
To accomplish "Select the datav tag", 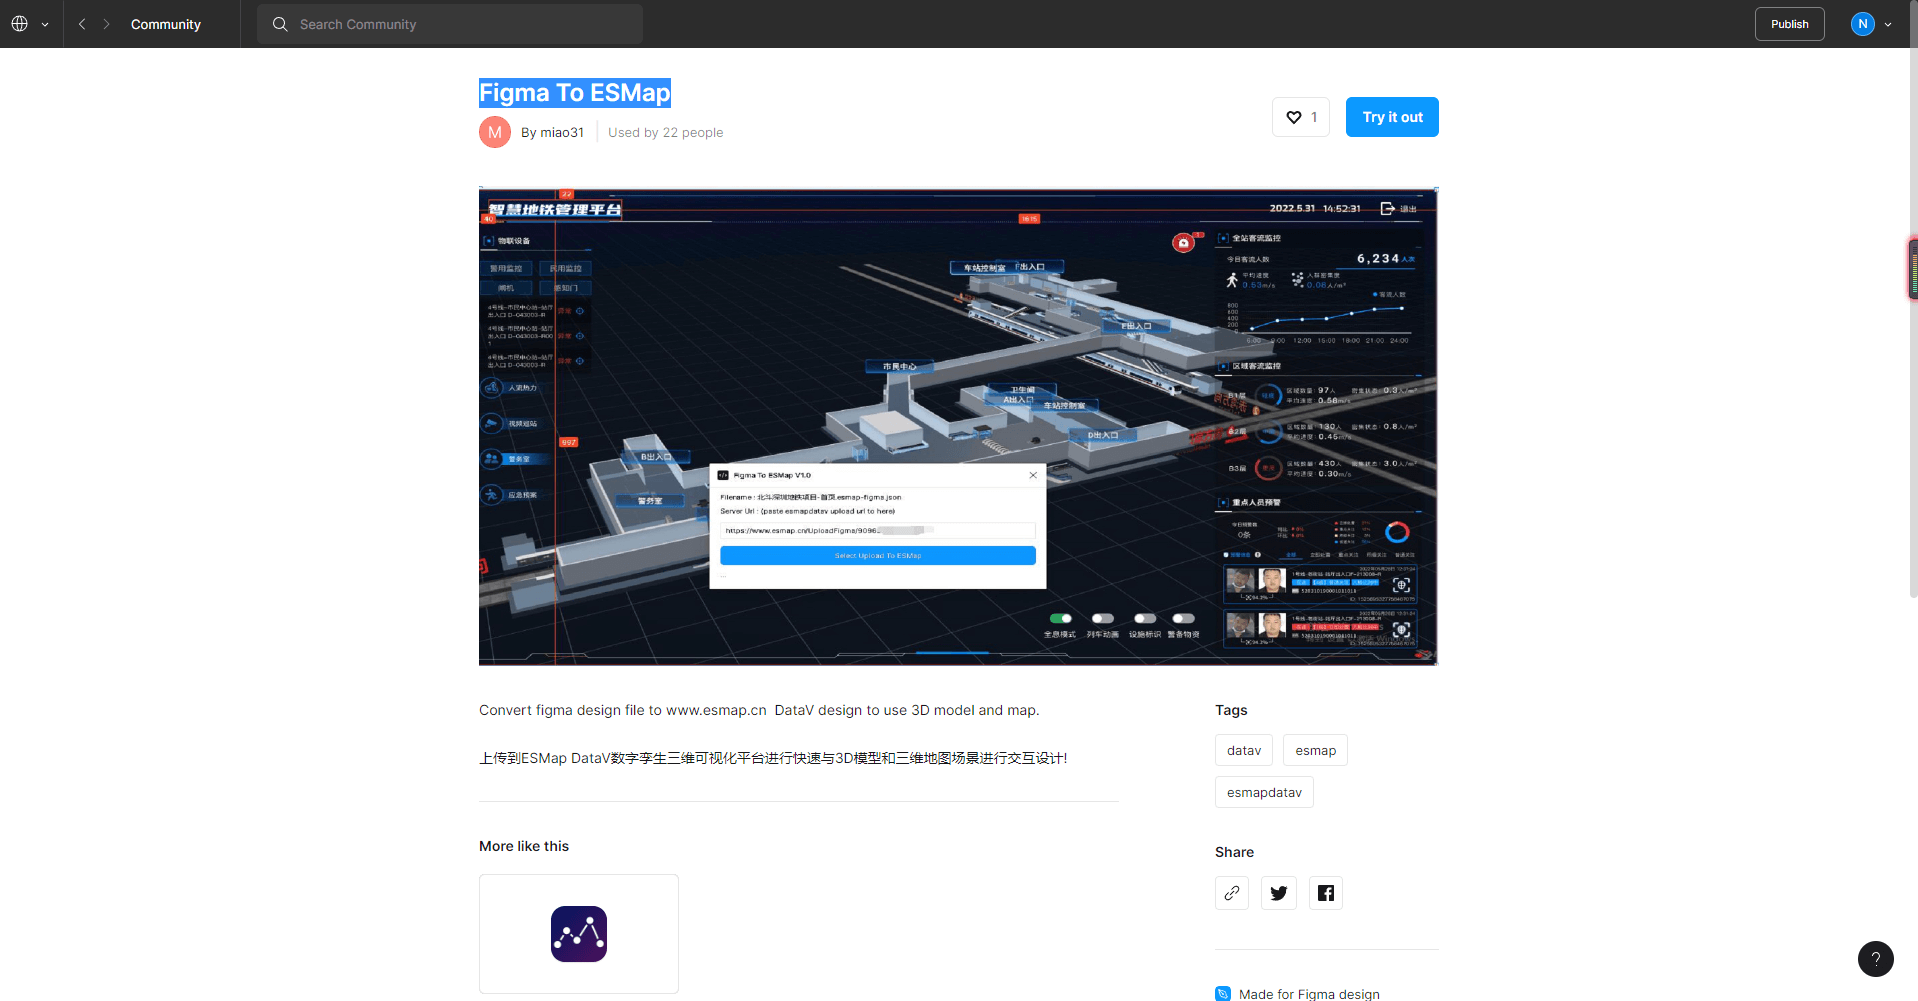I will pos(1243,750).
